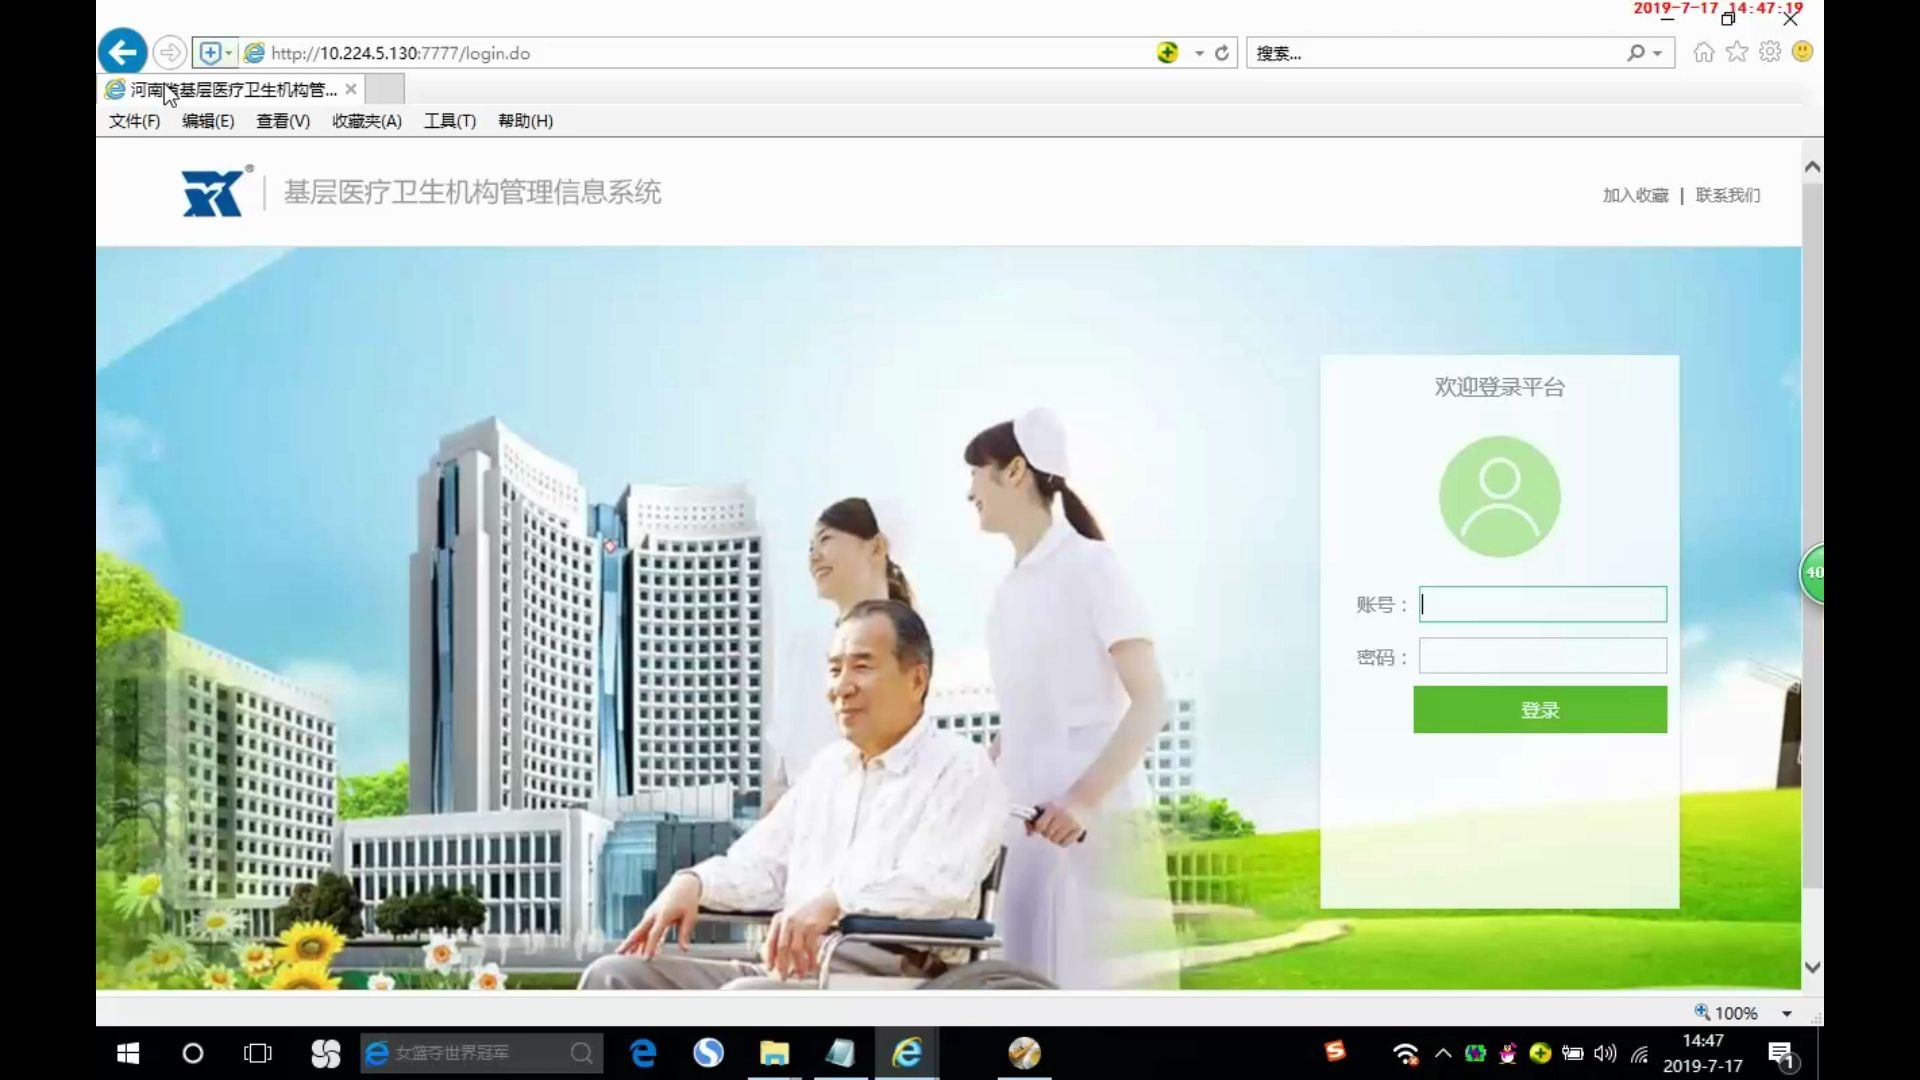Open the 文件(F) menu
Screen dimensions: 1920x1080
(134, 121)
